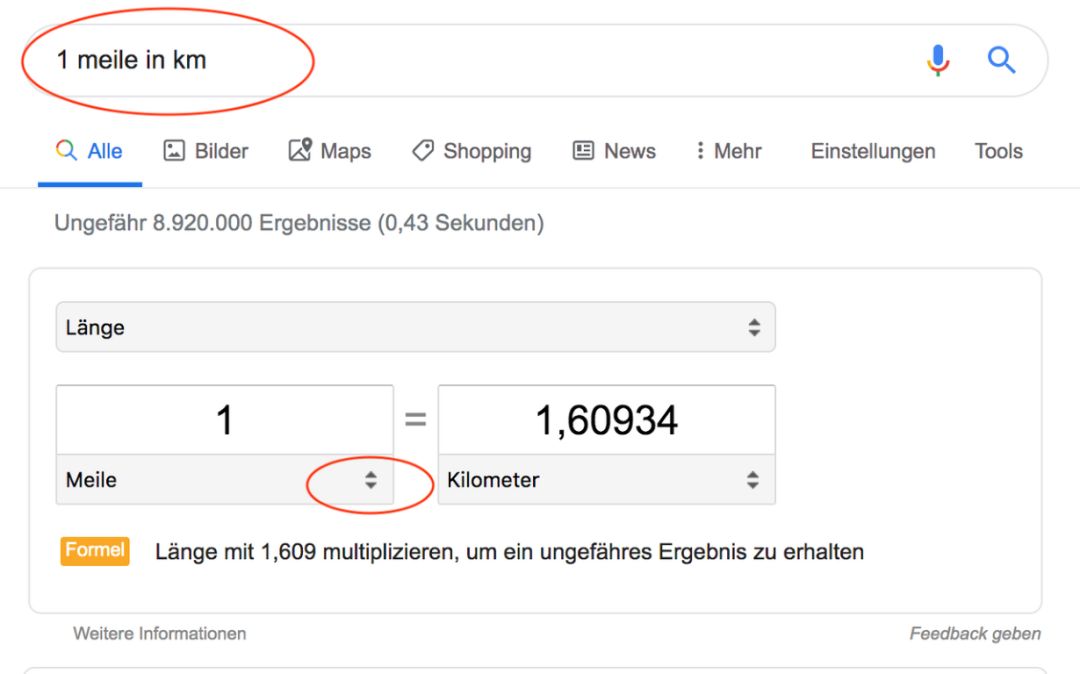Click the blue magnifier search button
Image resolution: width=1080 pixels, height=674 pixels.
[x=1001, y=60]
